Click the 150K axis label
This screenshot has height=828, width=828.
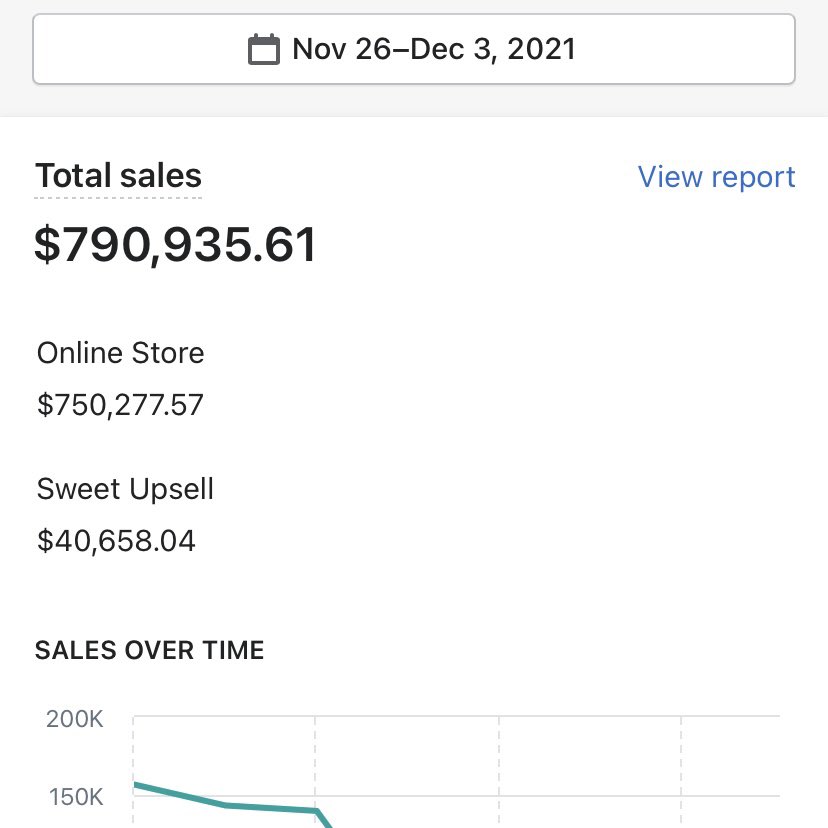tap(75, 797)
